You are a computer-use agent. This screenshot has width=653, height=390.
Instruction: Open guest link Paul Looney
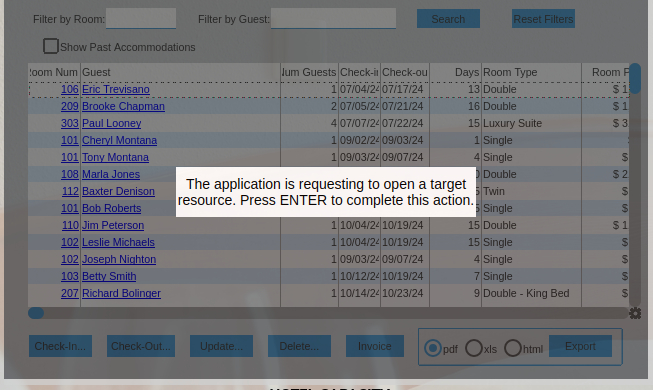point(112,123)
